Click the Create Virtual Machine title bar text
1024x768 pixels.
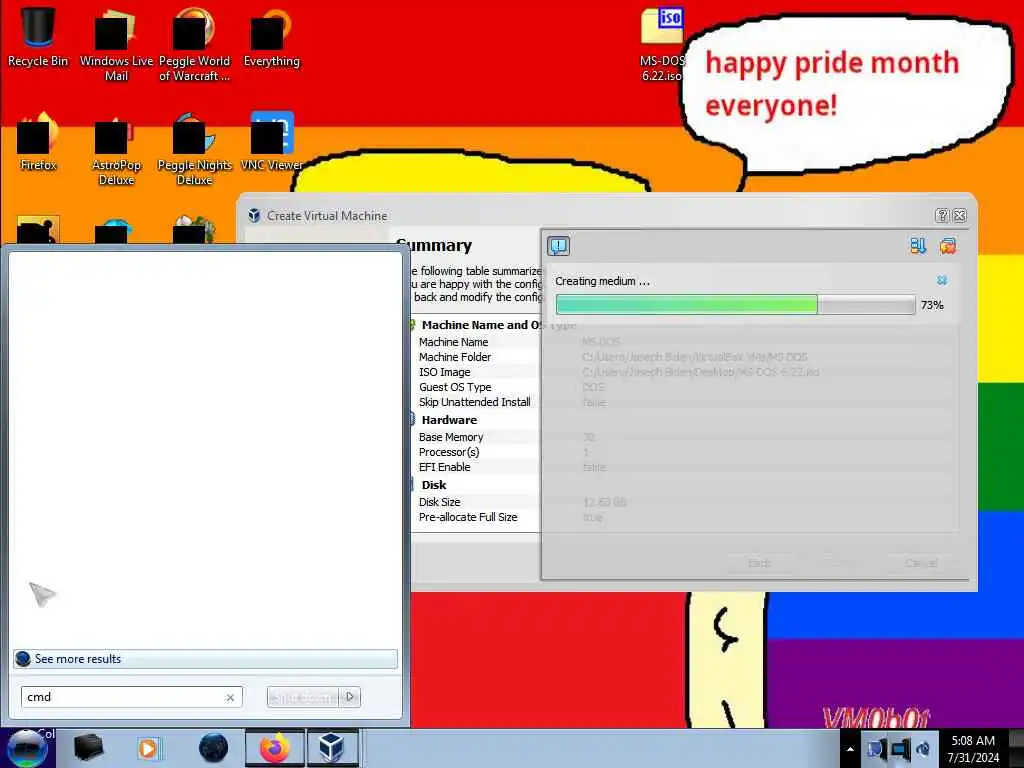point(327,216)
